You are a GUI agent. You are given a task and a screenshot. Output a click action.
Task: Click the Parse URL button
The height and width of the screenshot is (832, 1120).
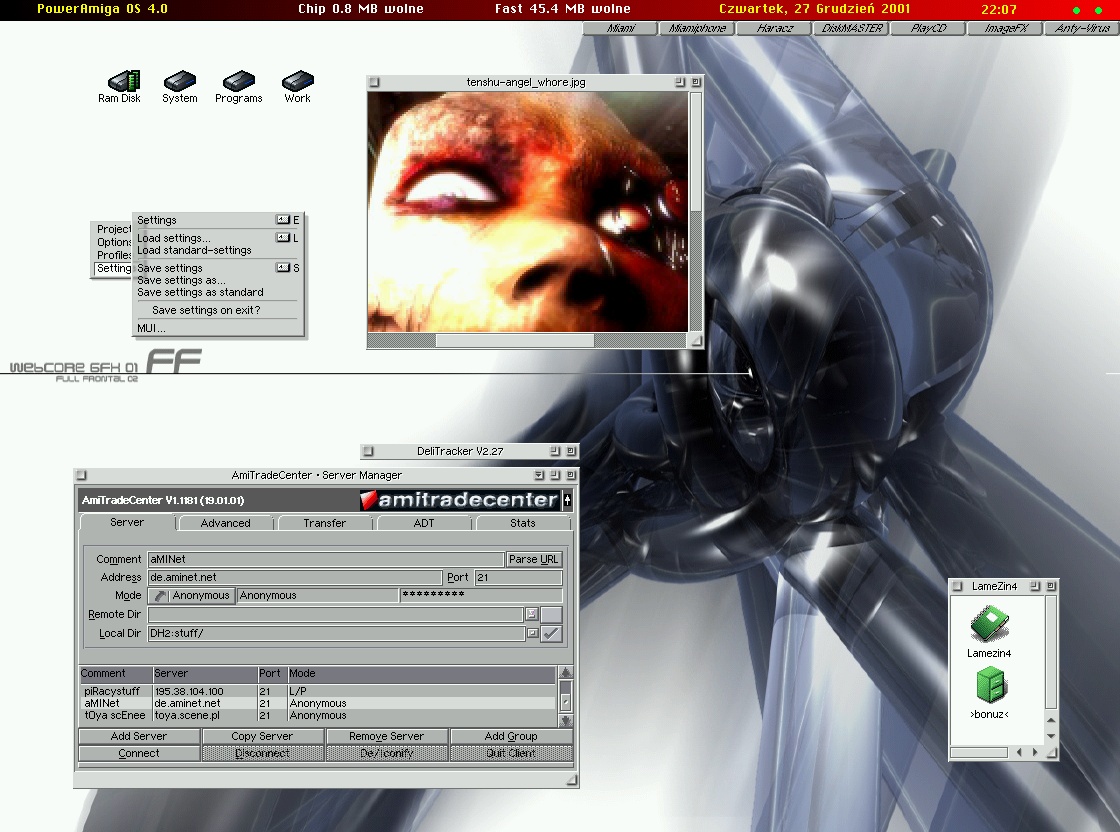(x=534, y=559)
